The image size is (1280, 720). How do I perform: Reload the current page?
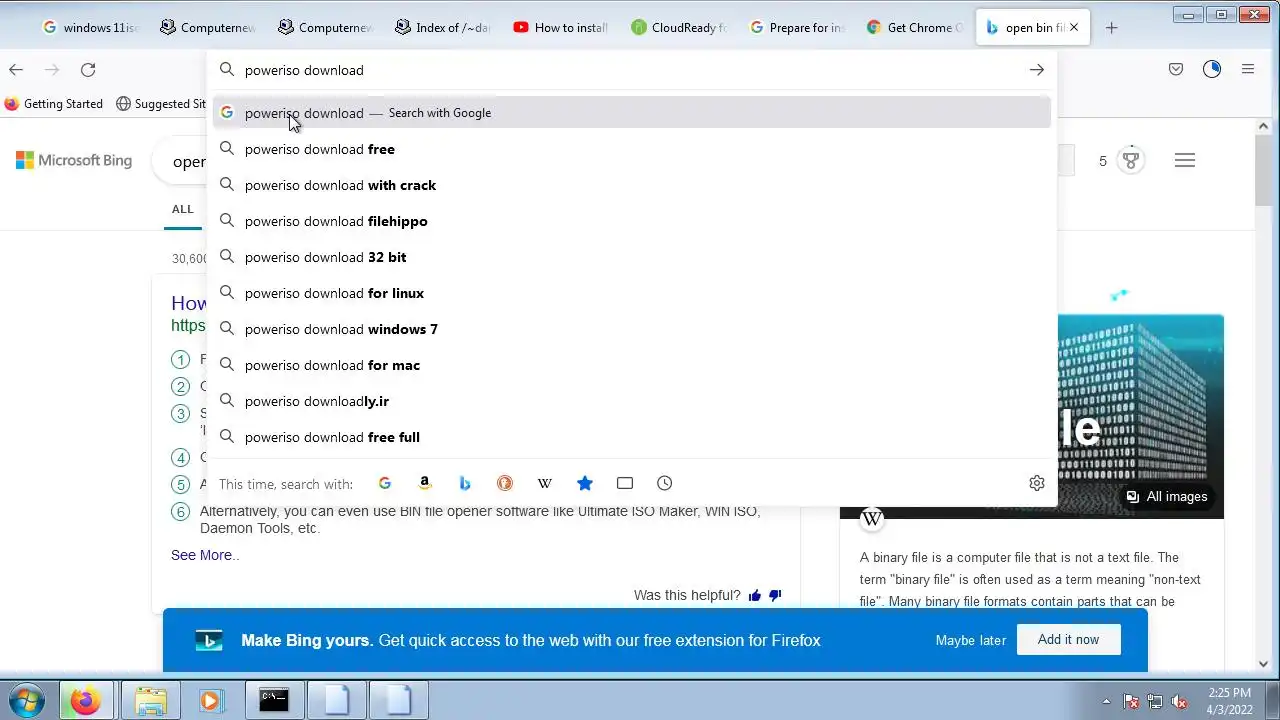(x=88, y=69)
